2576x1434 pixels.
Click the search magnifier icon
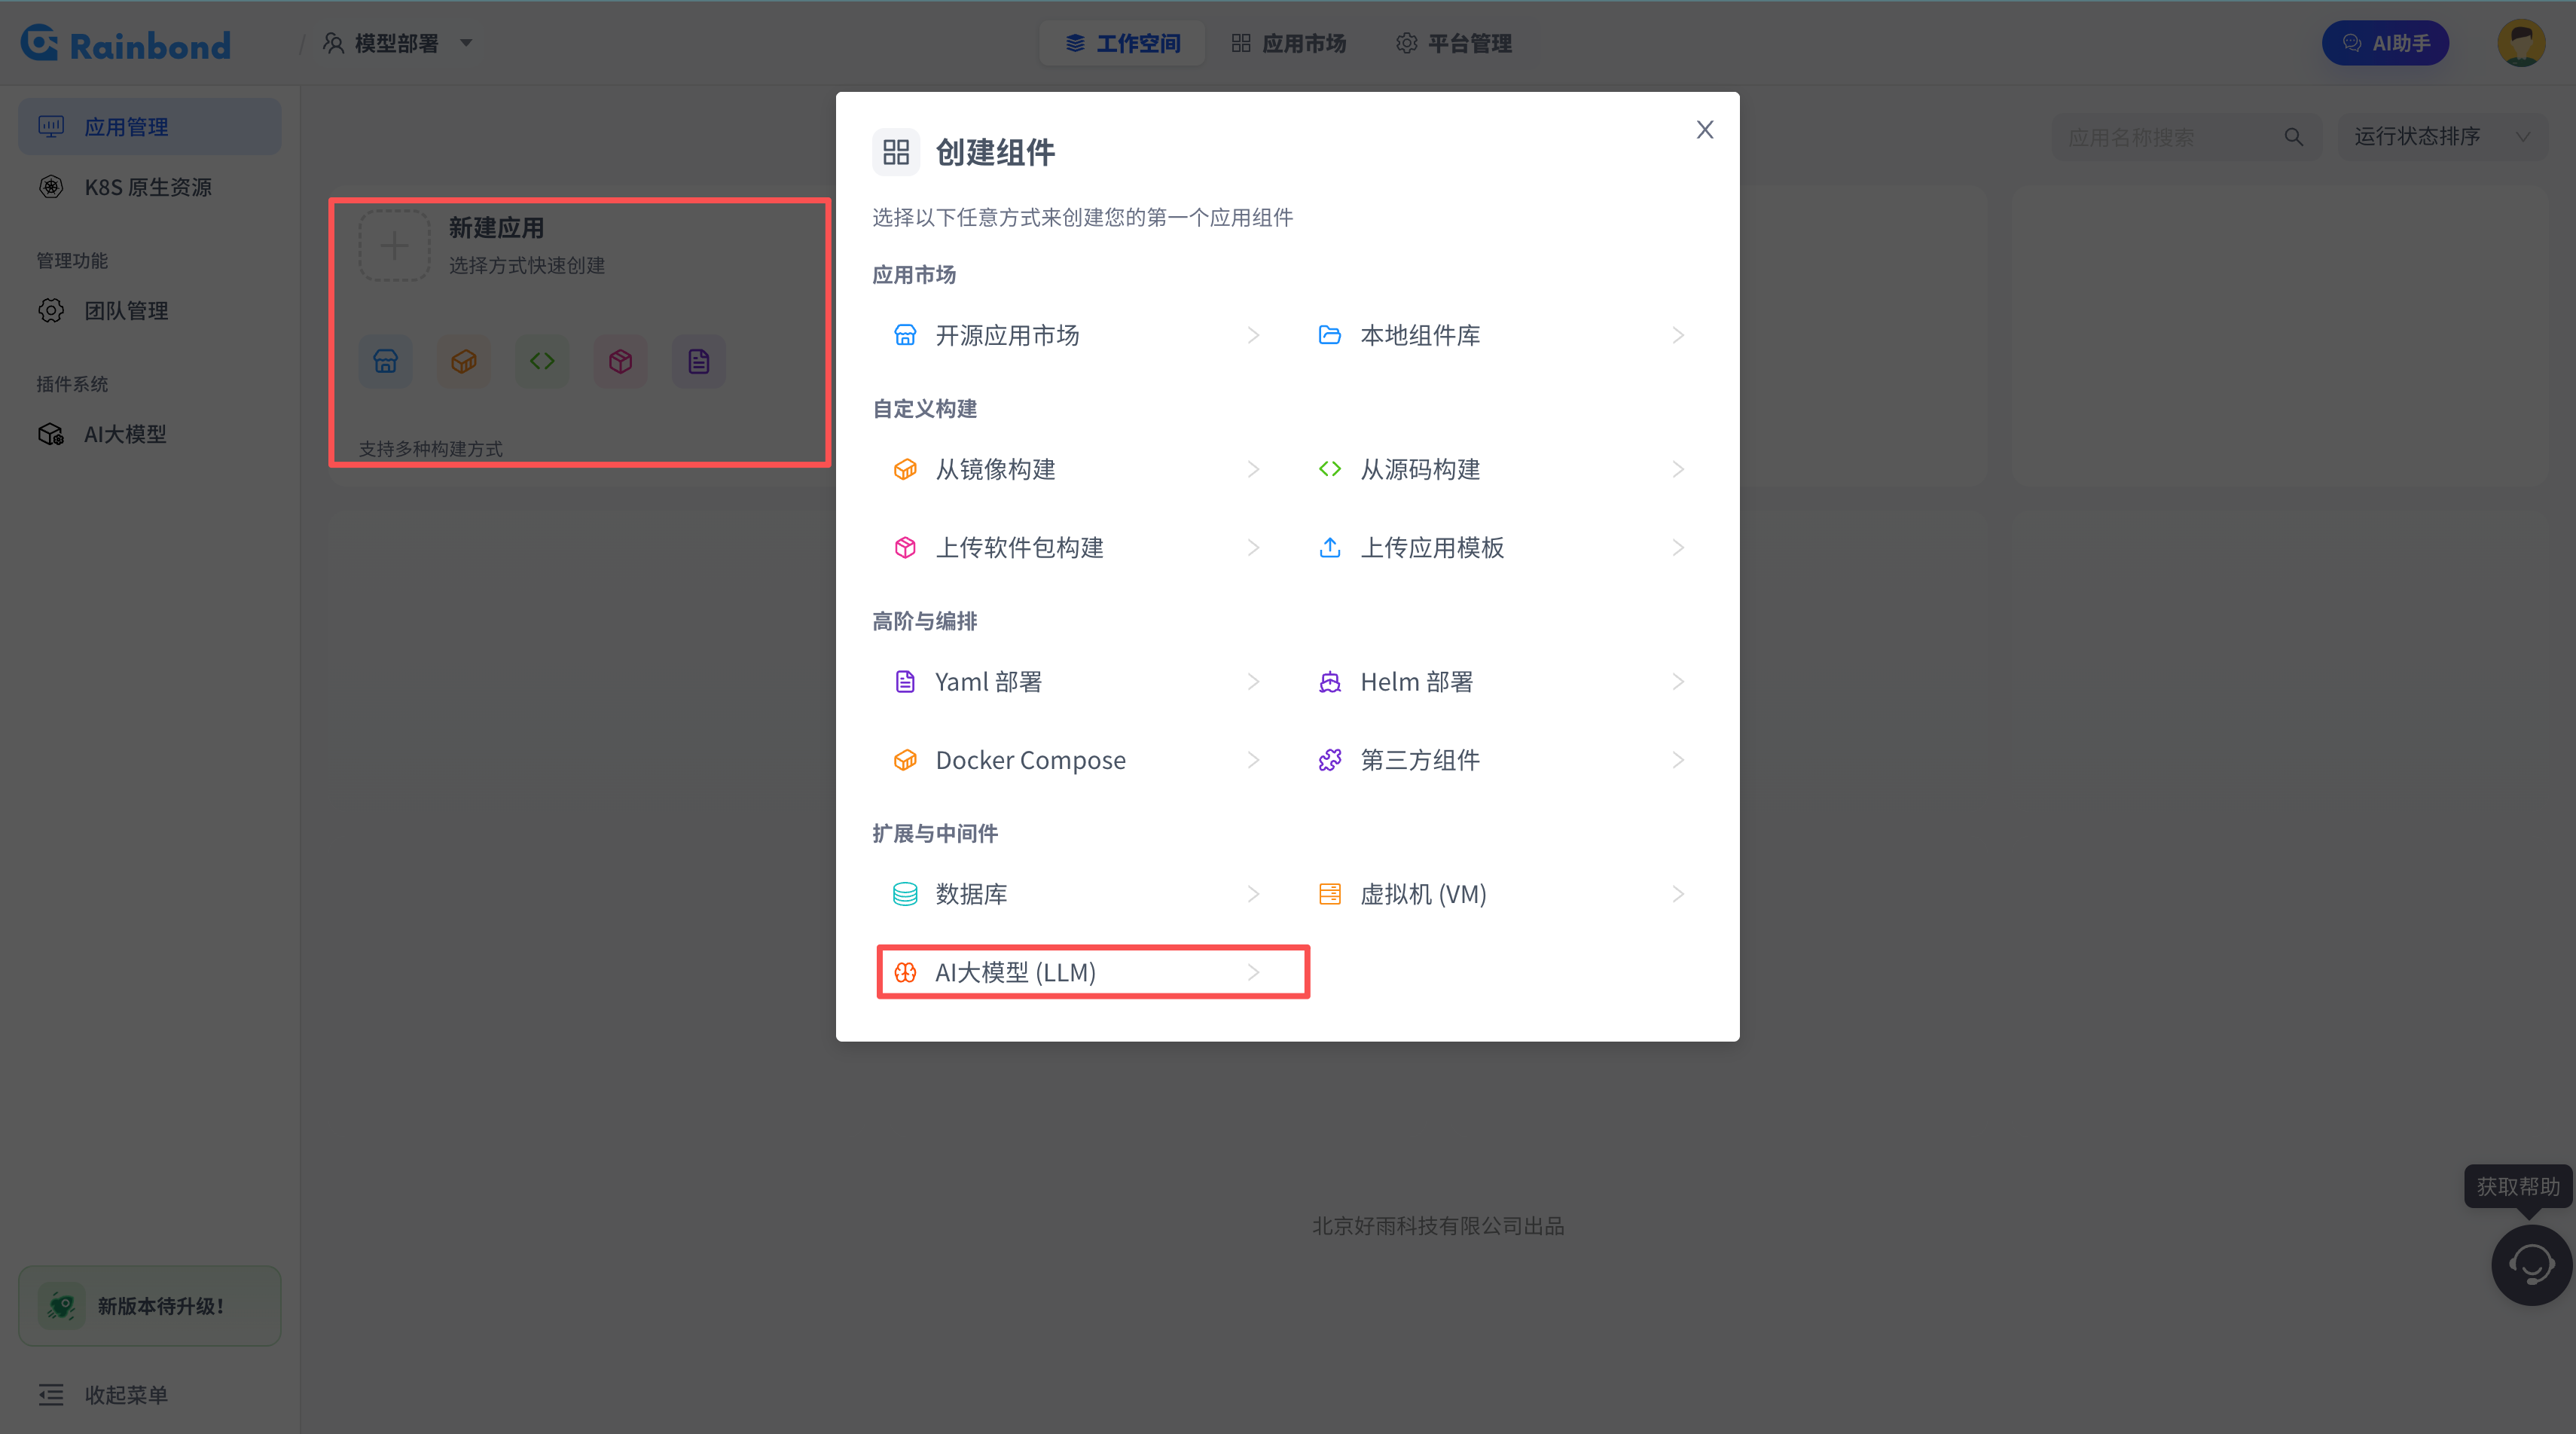(x=2294, y=137)
